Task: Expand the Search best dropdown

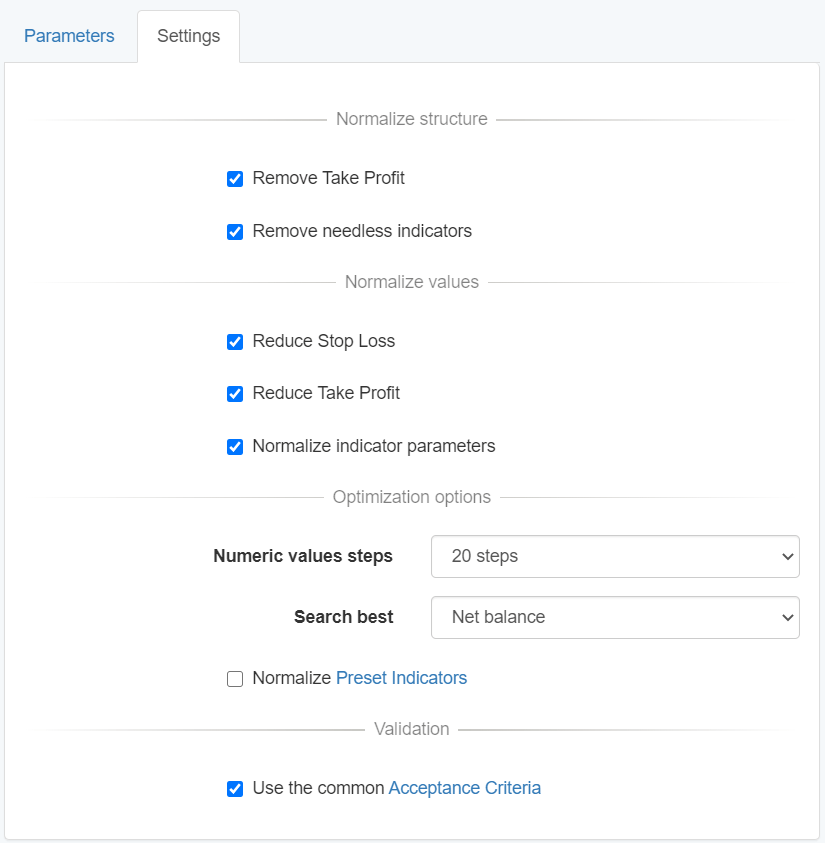Action: click(x=614, y=617)
